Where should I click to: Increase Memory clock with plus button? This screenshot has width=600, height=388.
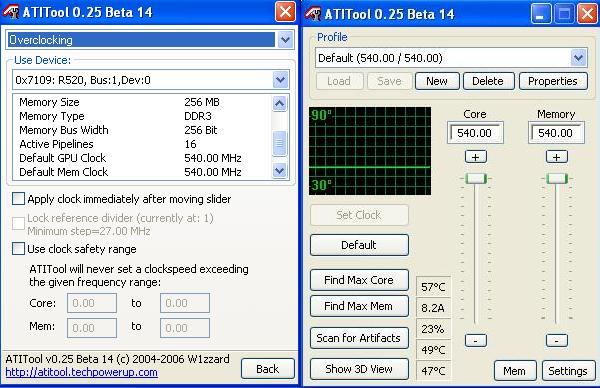pos(557,157)
